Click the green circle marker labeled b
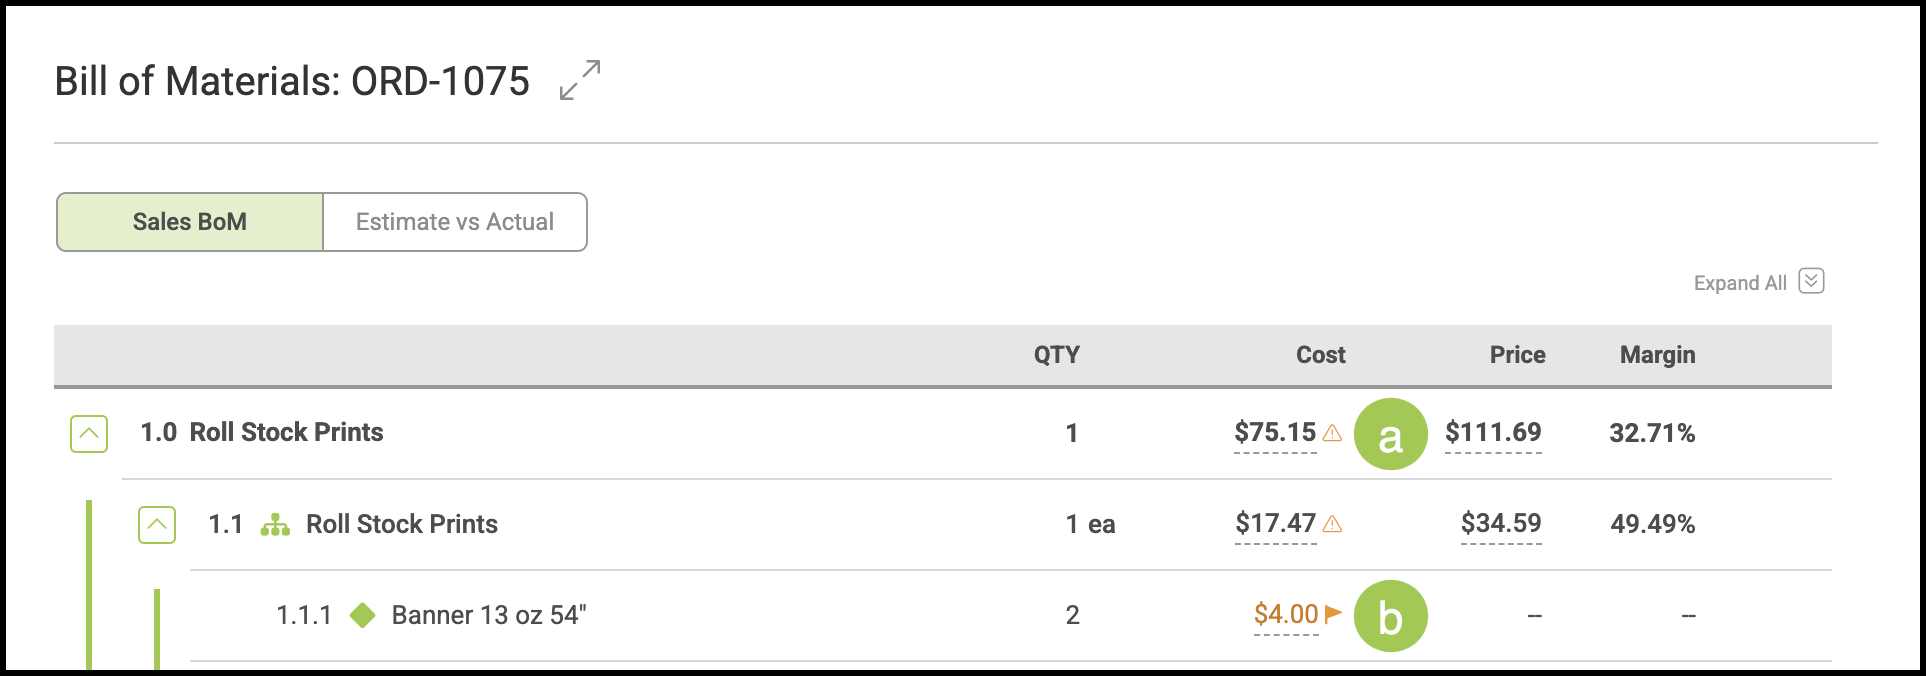The height and width of the screenshot is (676, 1926). (1390, 616)
